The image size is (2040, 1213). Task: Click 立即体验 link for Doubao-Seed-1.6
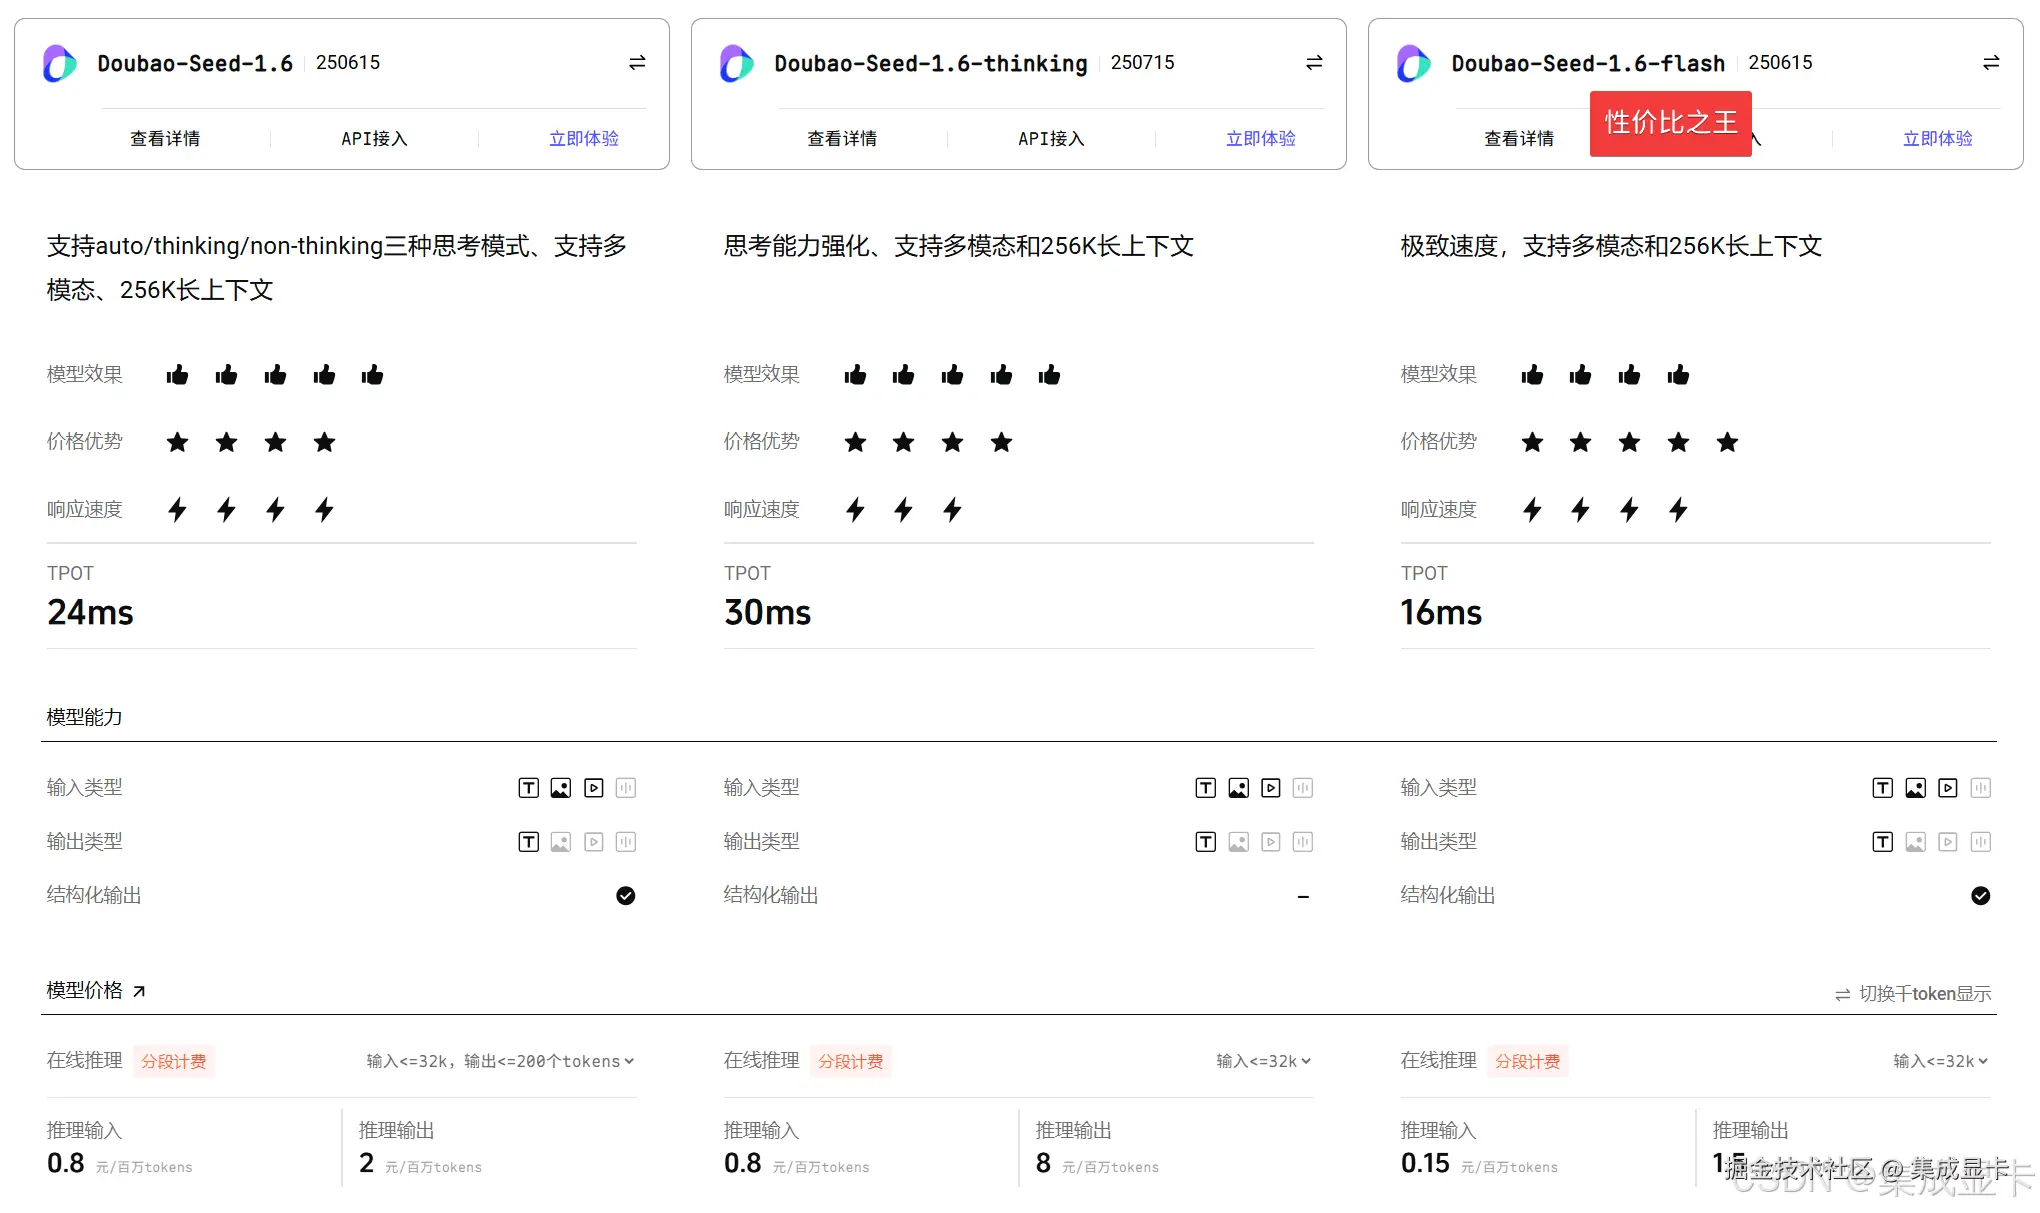tap(584, 139)
